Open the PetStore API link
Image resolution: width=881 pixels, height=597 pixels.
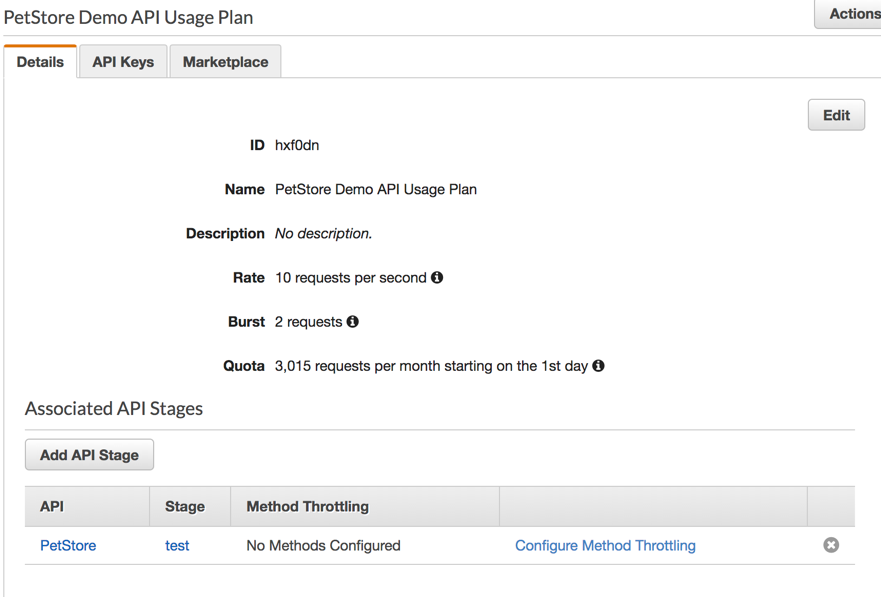[x=68, y=546]
